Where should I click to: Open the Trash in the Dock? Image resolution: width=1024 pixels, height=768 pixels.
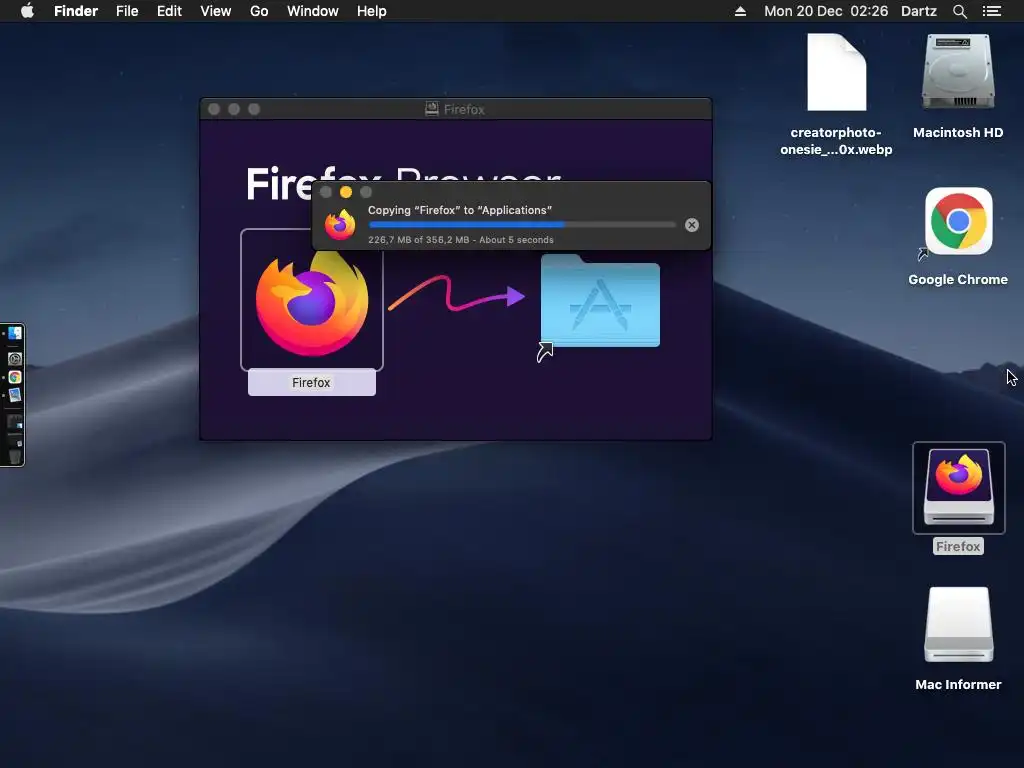click(14, 456)
